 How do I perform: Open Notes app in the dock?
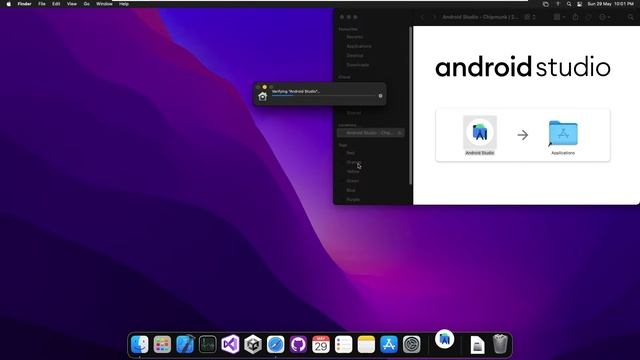366,344
